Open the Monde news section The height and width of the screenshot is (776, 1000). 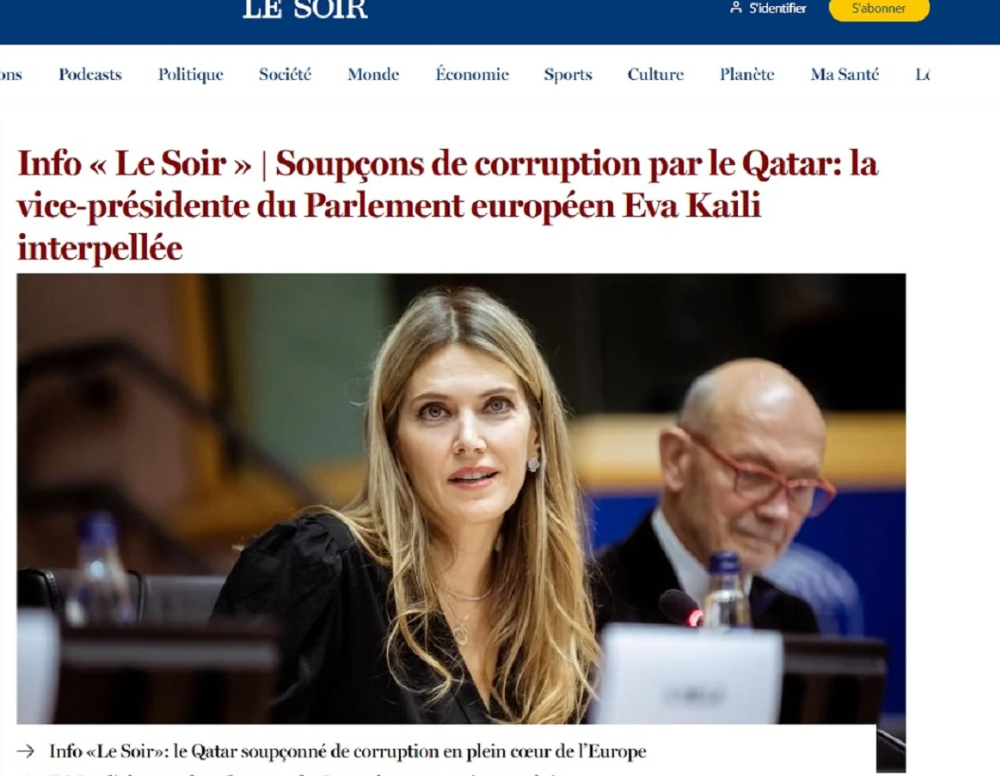click(x=373, y=75)
